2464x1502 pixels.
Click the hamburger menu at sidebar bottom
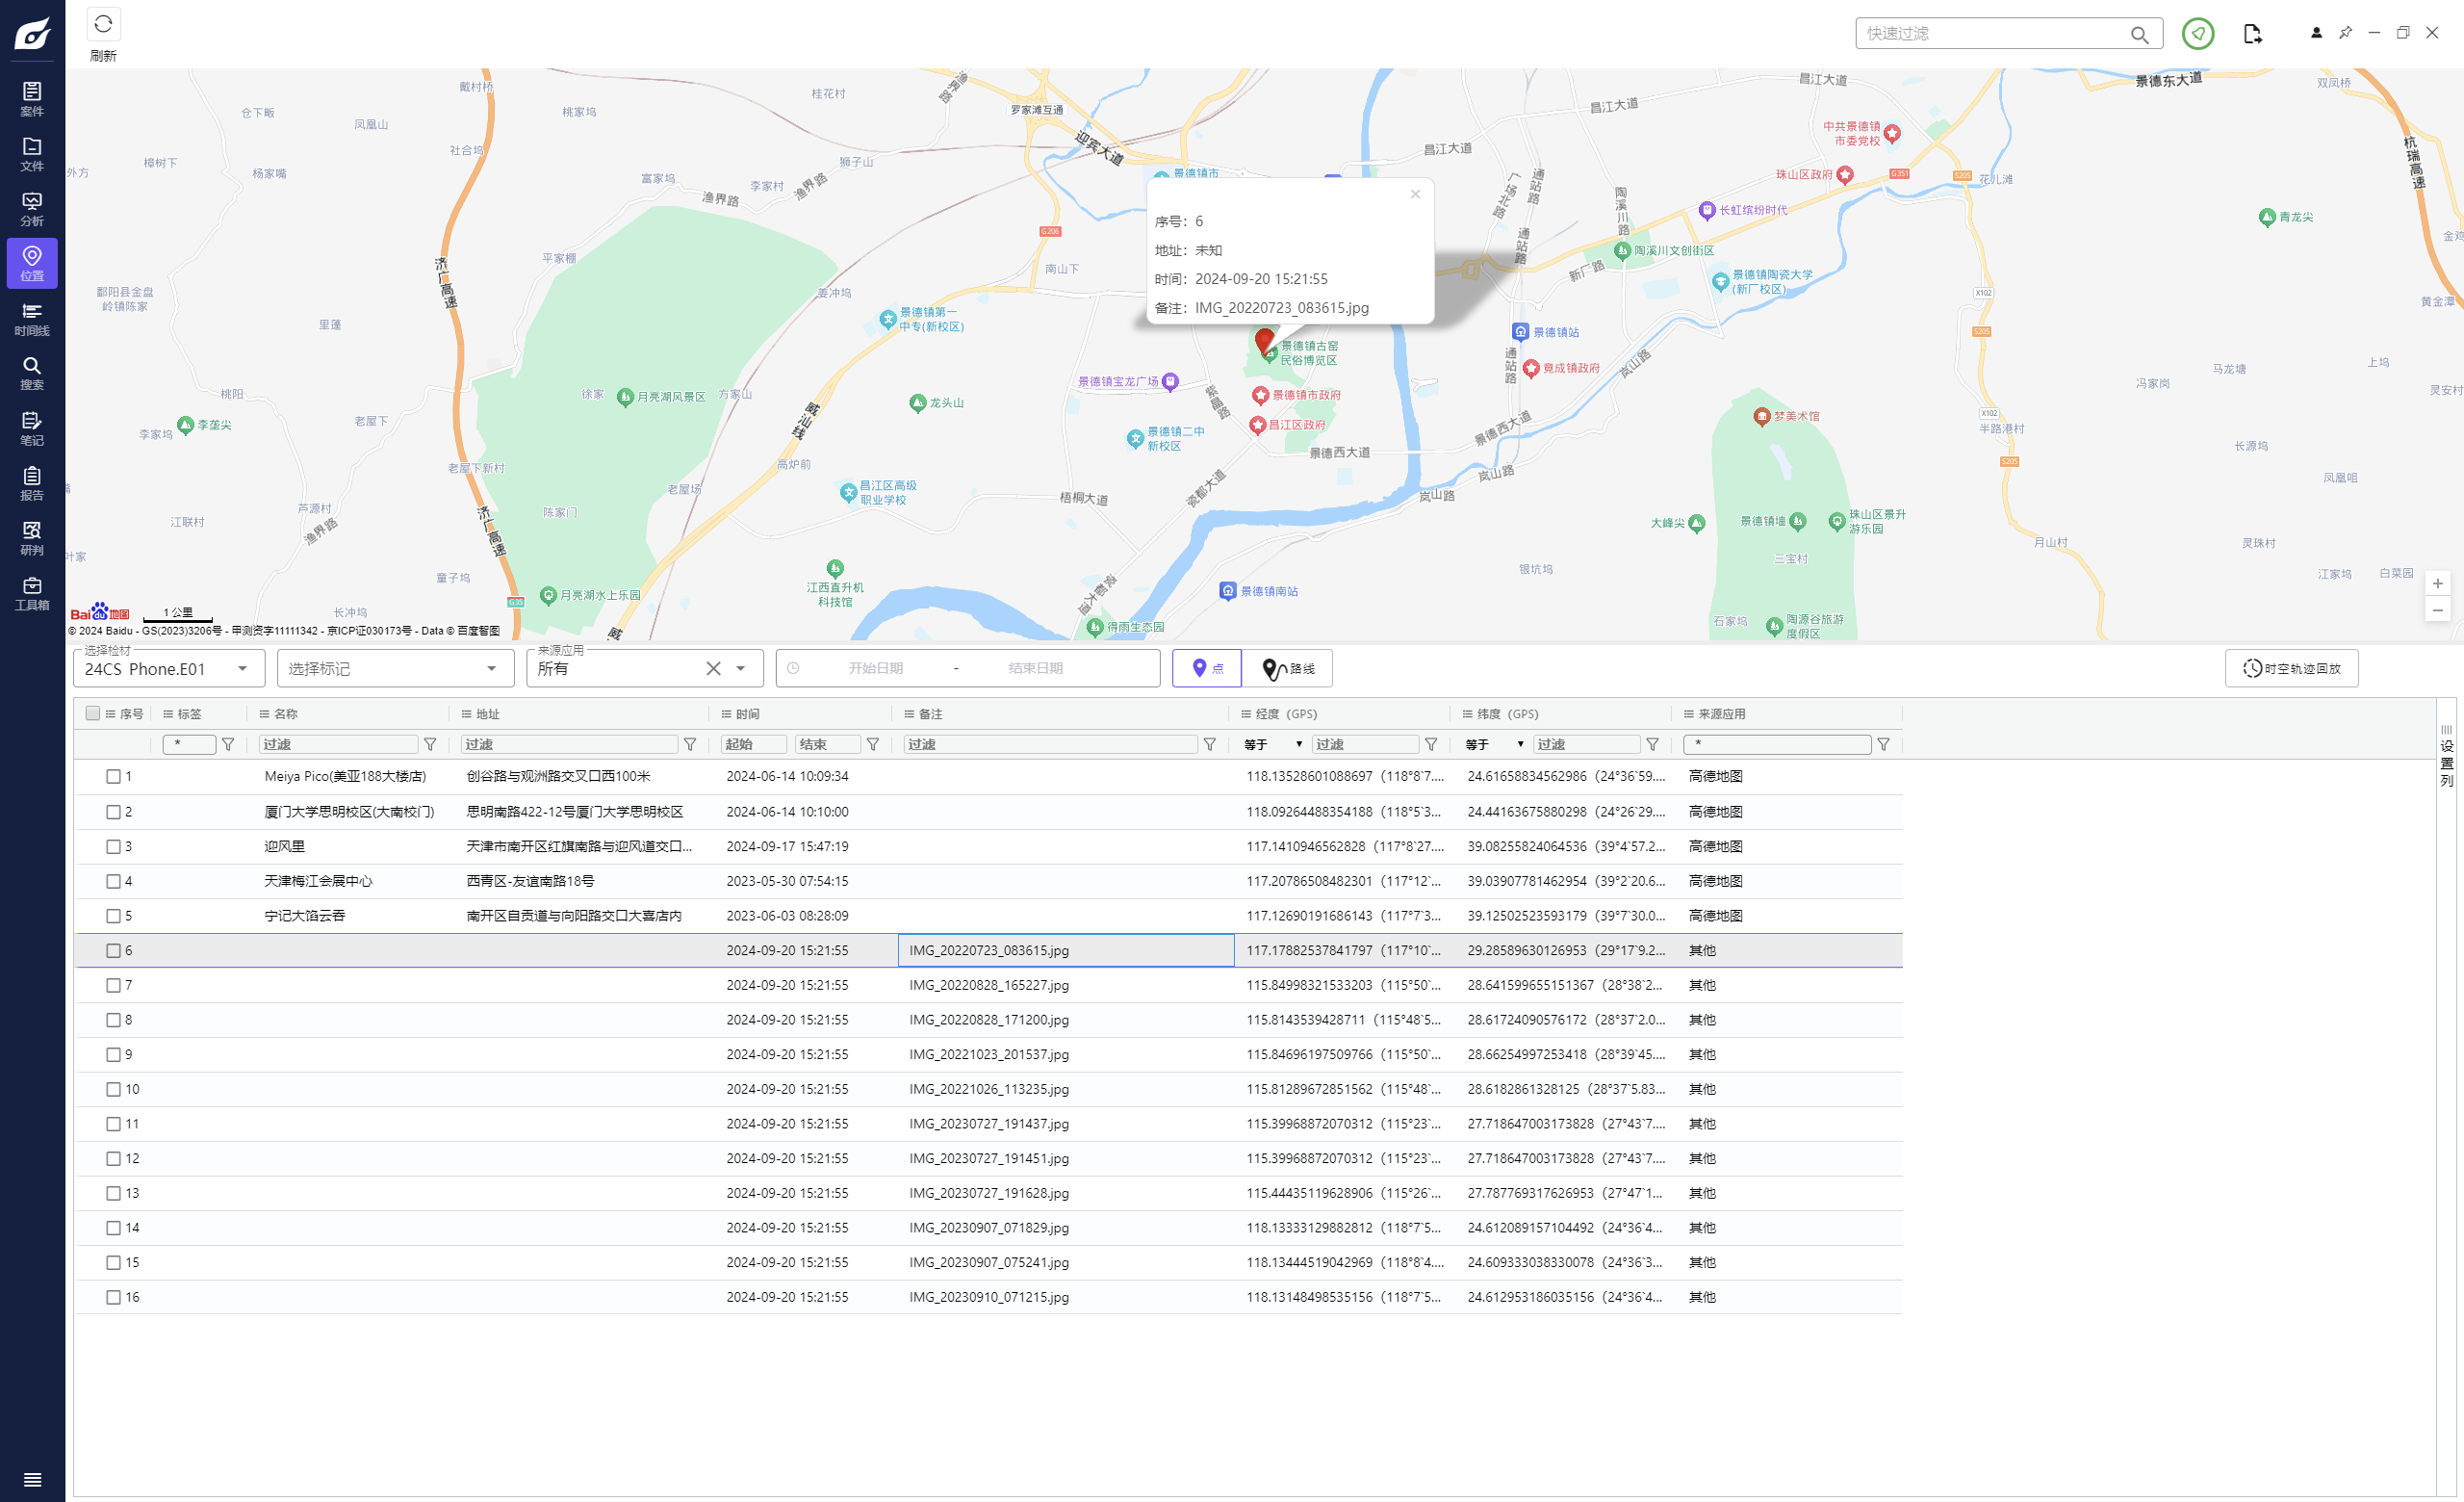[x=32, y=1479]
